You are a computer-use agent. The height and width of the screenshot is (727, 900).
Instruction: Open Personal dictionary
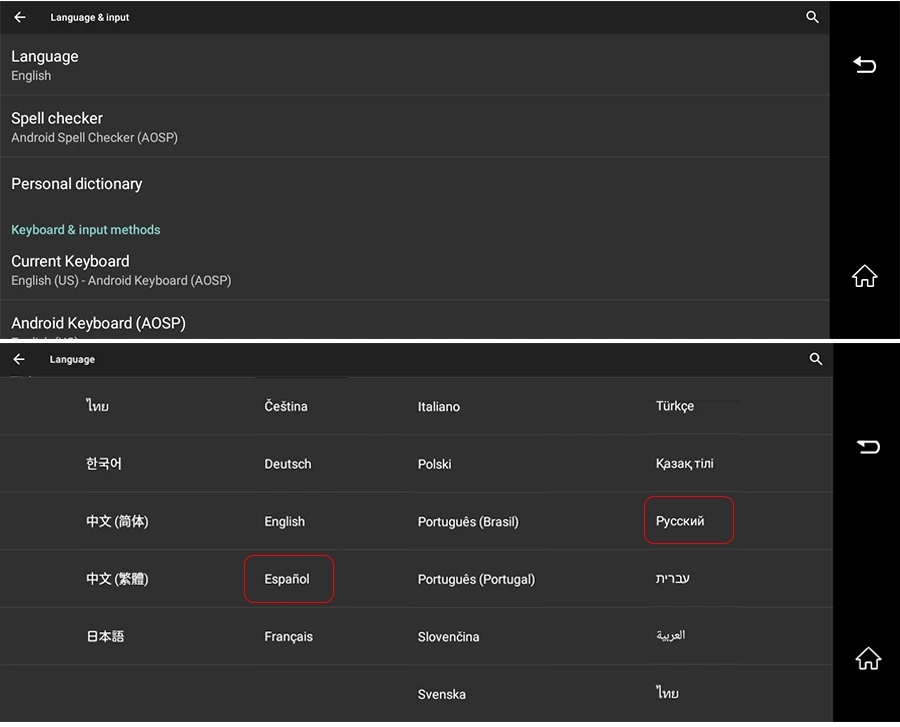(414, 184)
